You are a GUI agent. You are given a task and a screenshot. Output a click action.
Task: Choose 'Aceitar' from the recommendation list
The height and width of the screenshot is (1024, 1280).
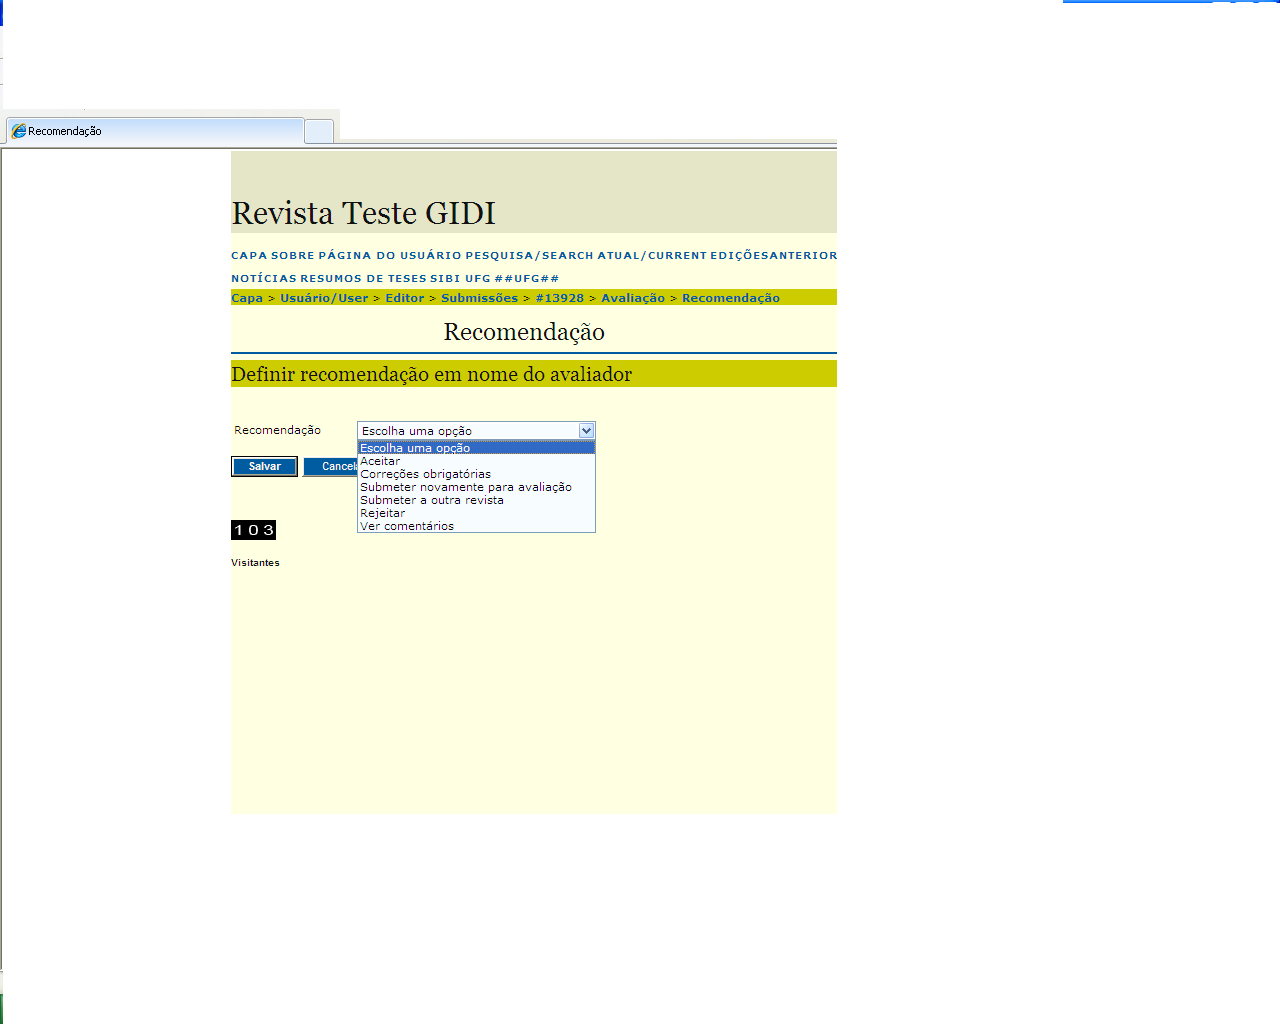coord(476,461)
